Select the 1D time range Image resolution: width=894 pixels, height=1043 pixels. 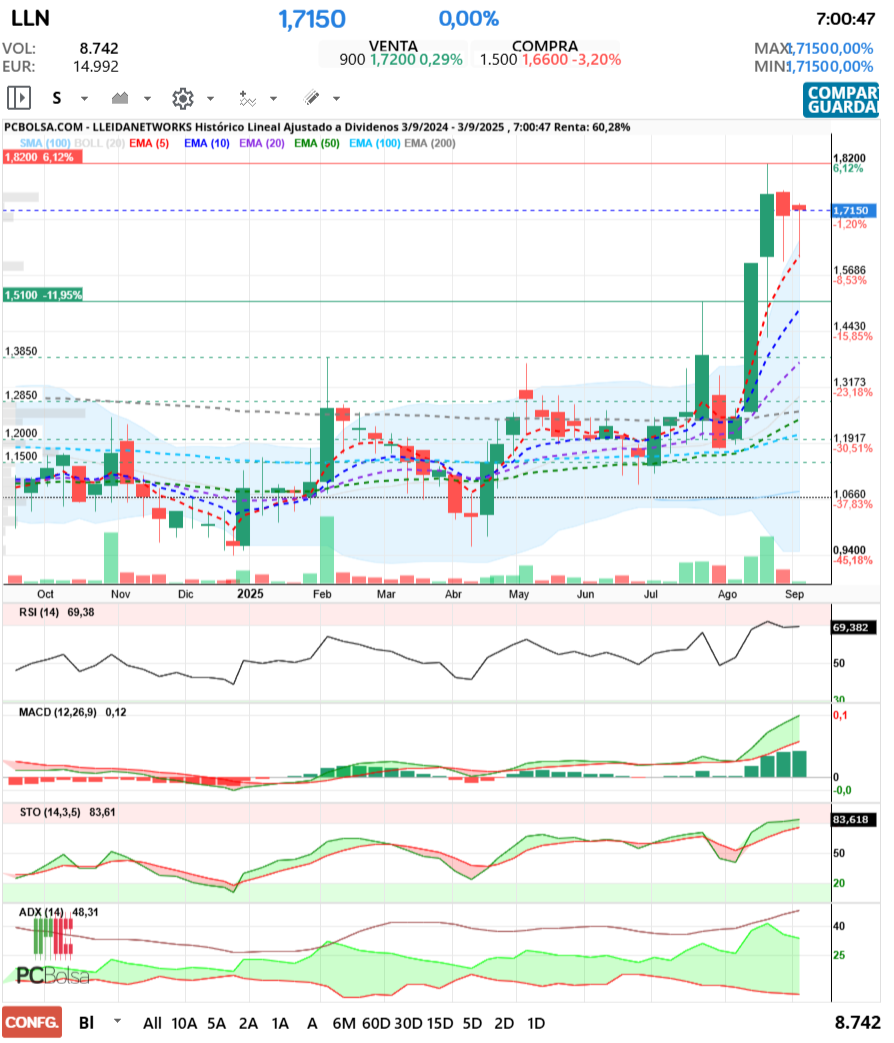pos(536,1023)
